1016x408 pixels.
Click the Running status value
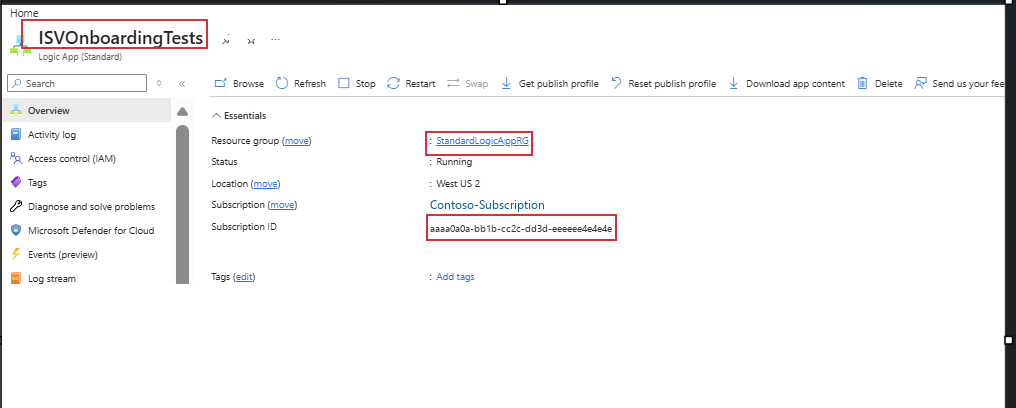(x=454, y=162)
